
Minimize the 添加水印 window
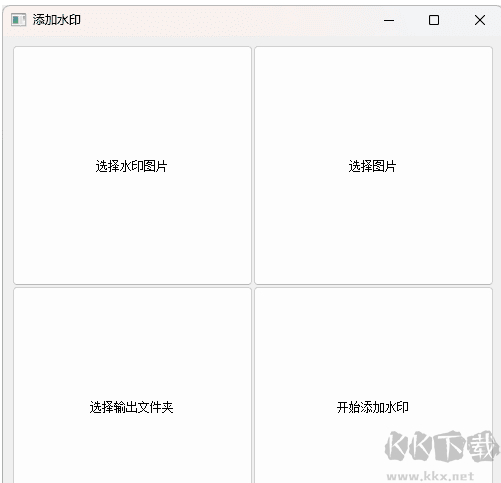pos(389,20)
